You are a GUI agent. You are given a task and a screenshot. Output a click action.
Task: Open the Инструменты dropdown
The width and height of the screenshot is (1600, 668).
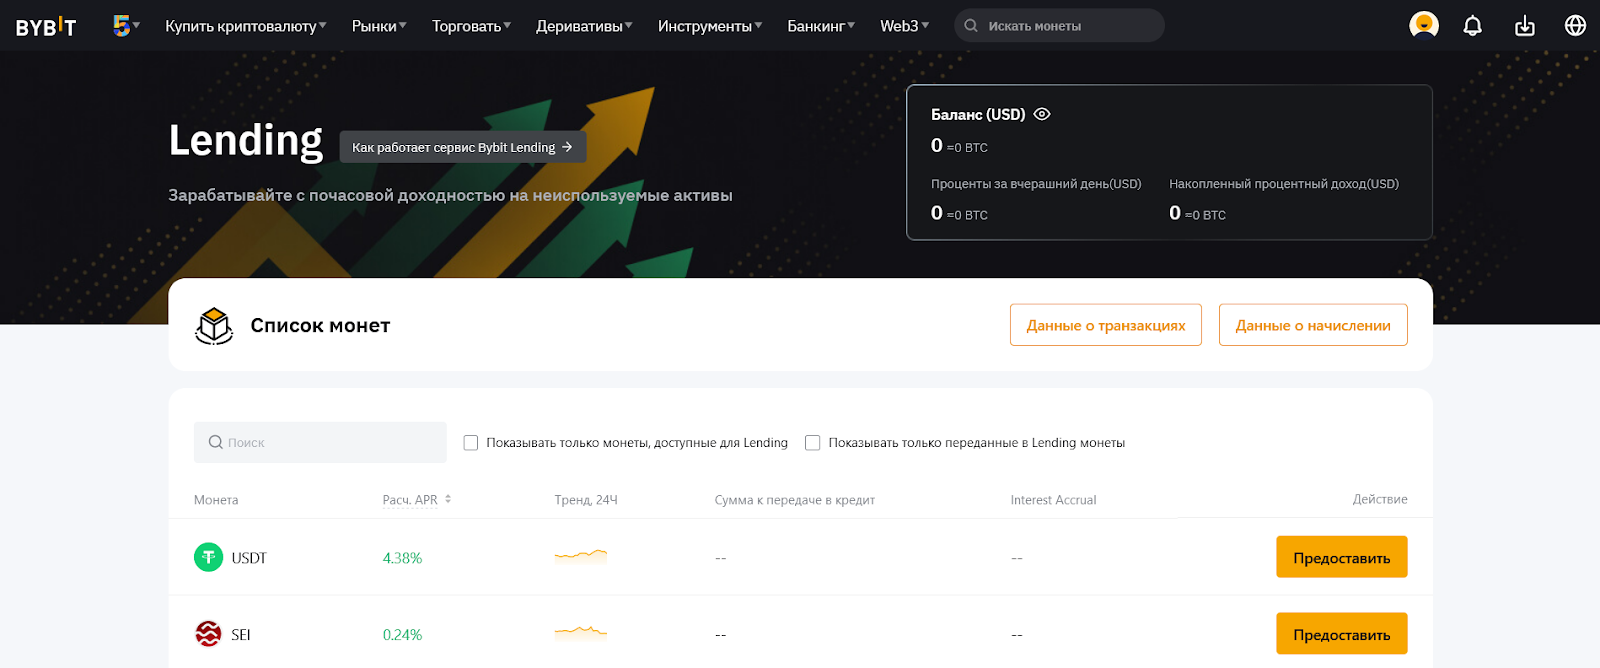tap(709, 26)
